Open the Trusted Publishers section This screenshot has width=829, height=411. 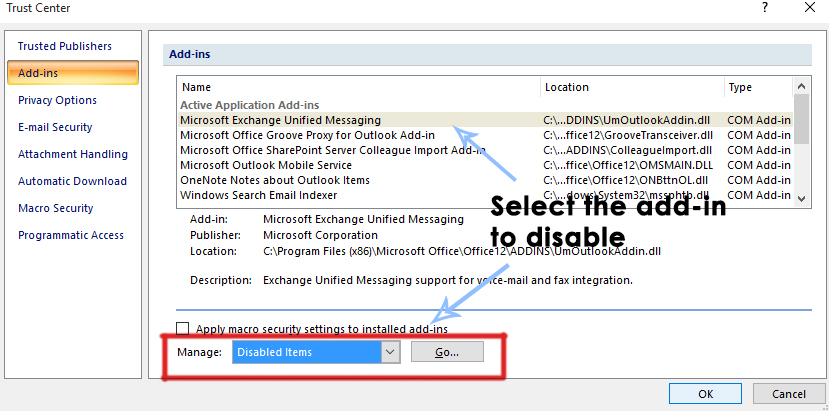pyautogui.click(x=65, y=46)
